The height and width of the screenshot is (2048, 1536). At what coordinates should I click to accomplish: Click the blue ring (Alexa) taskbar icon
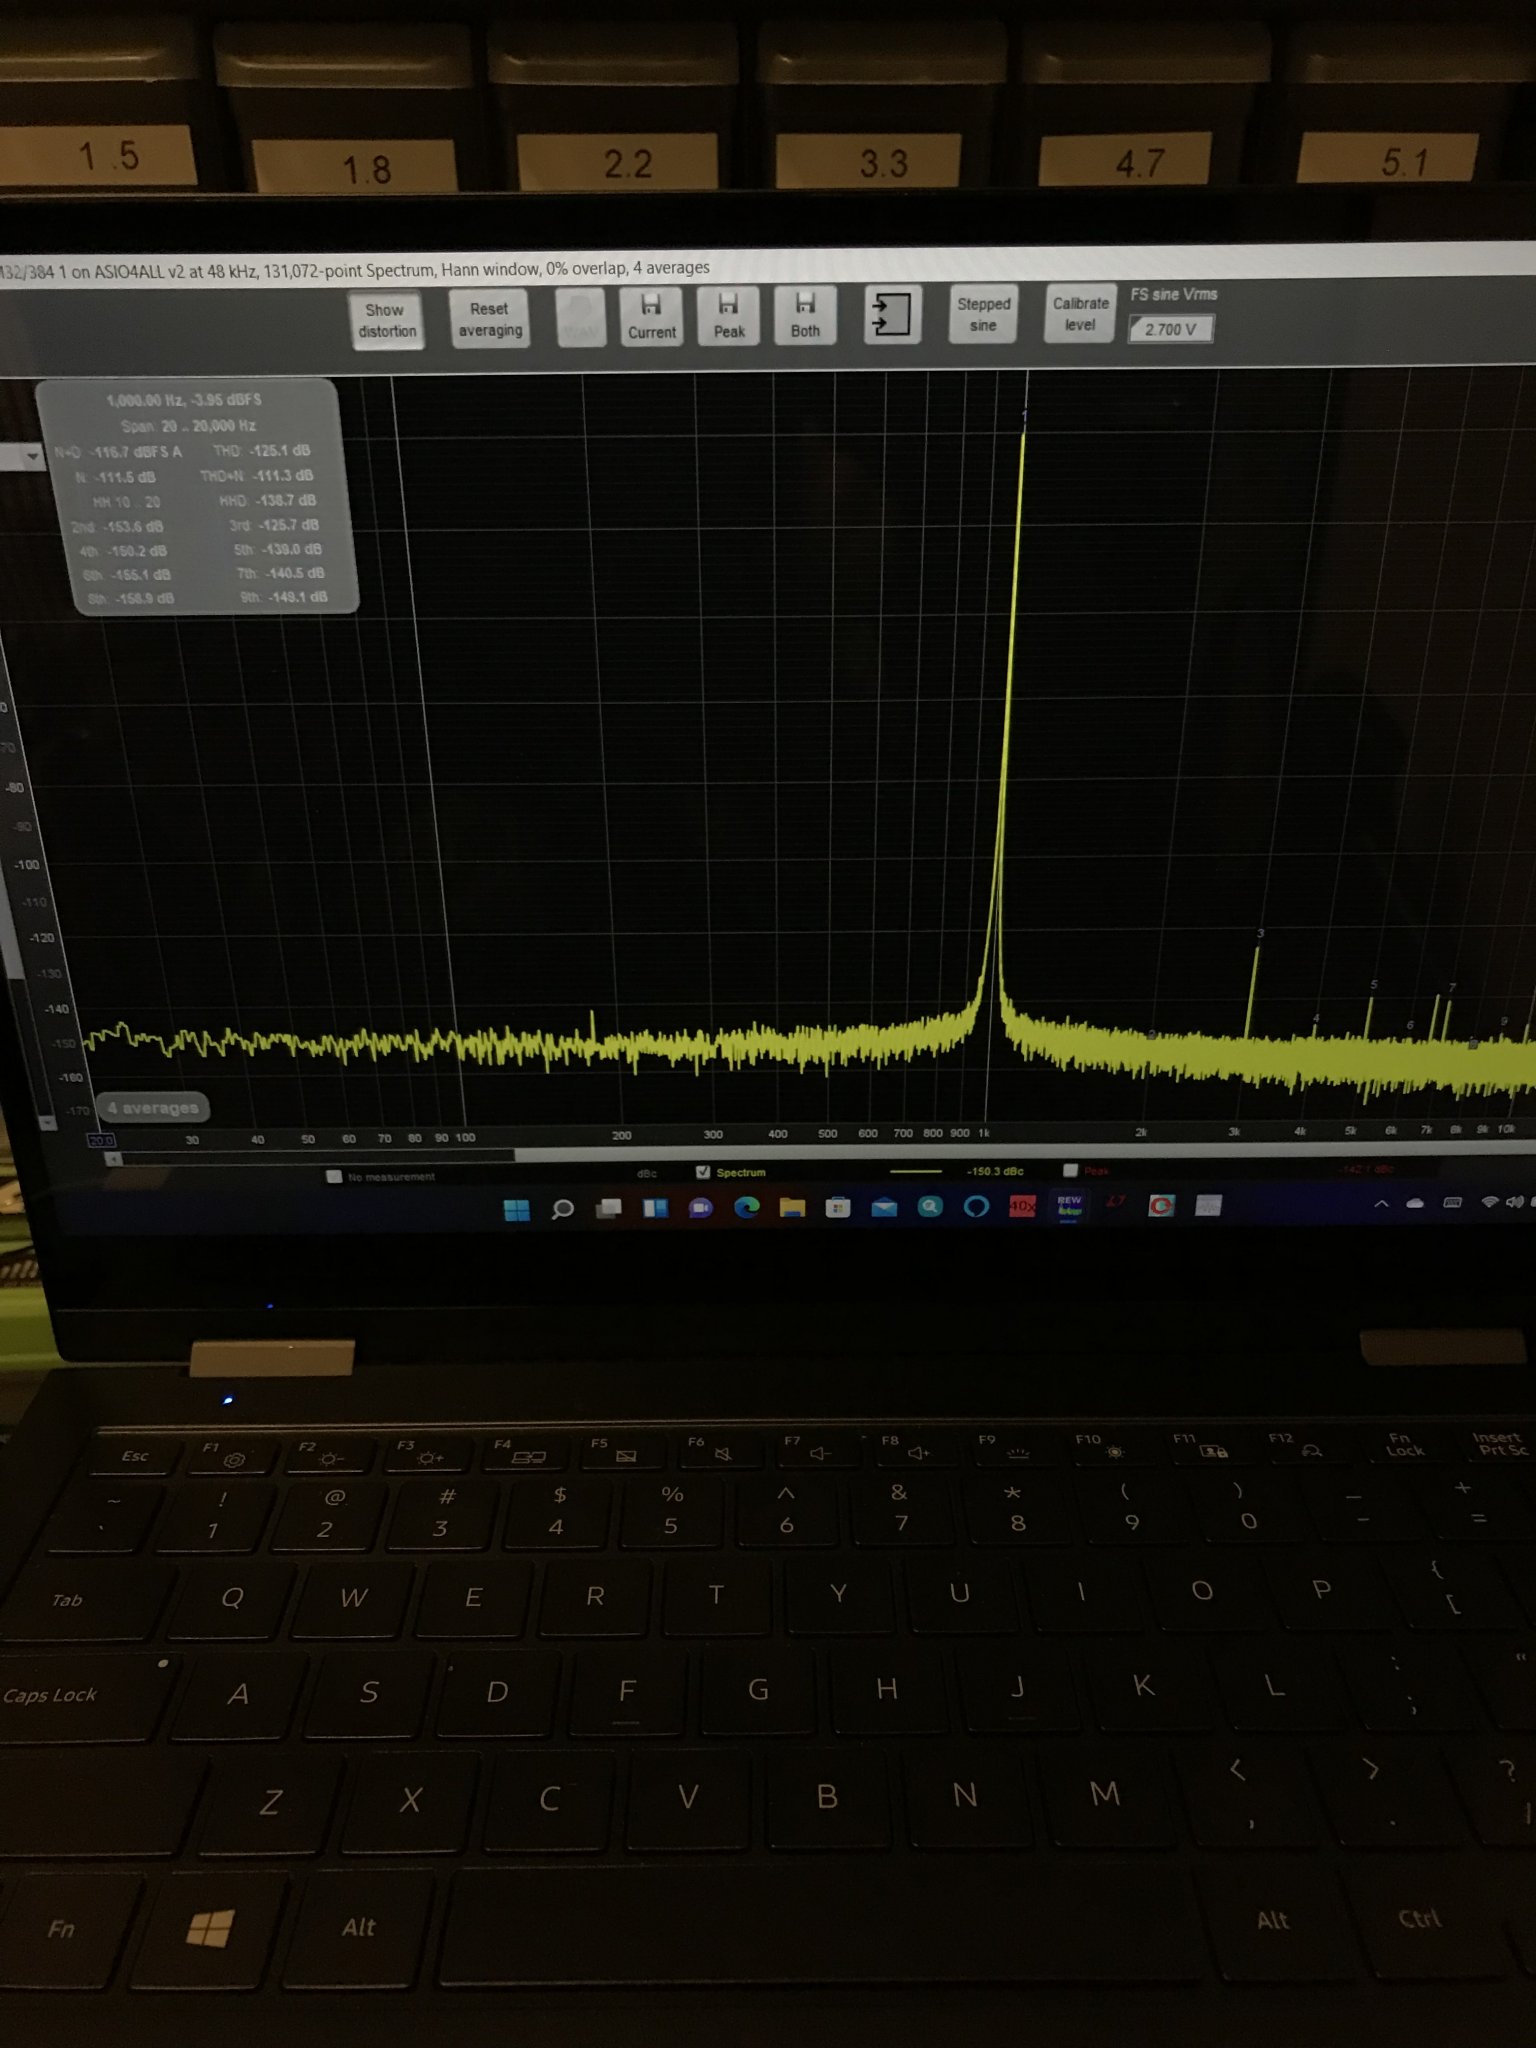pyautogui.click(x=976, y=1207)
